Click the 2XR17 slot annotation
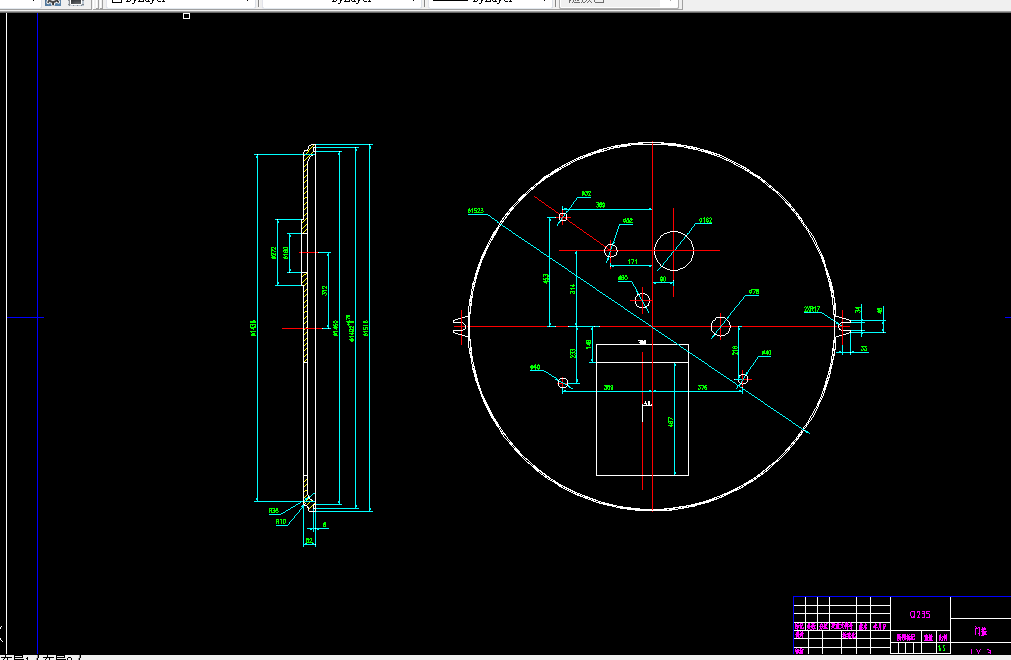The height and width of the screenshot is (660, 1011). coord(812,309)
